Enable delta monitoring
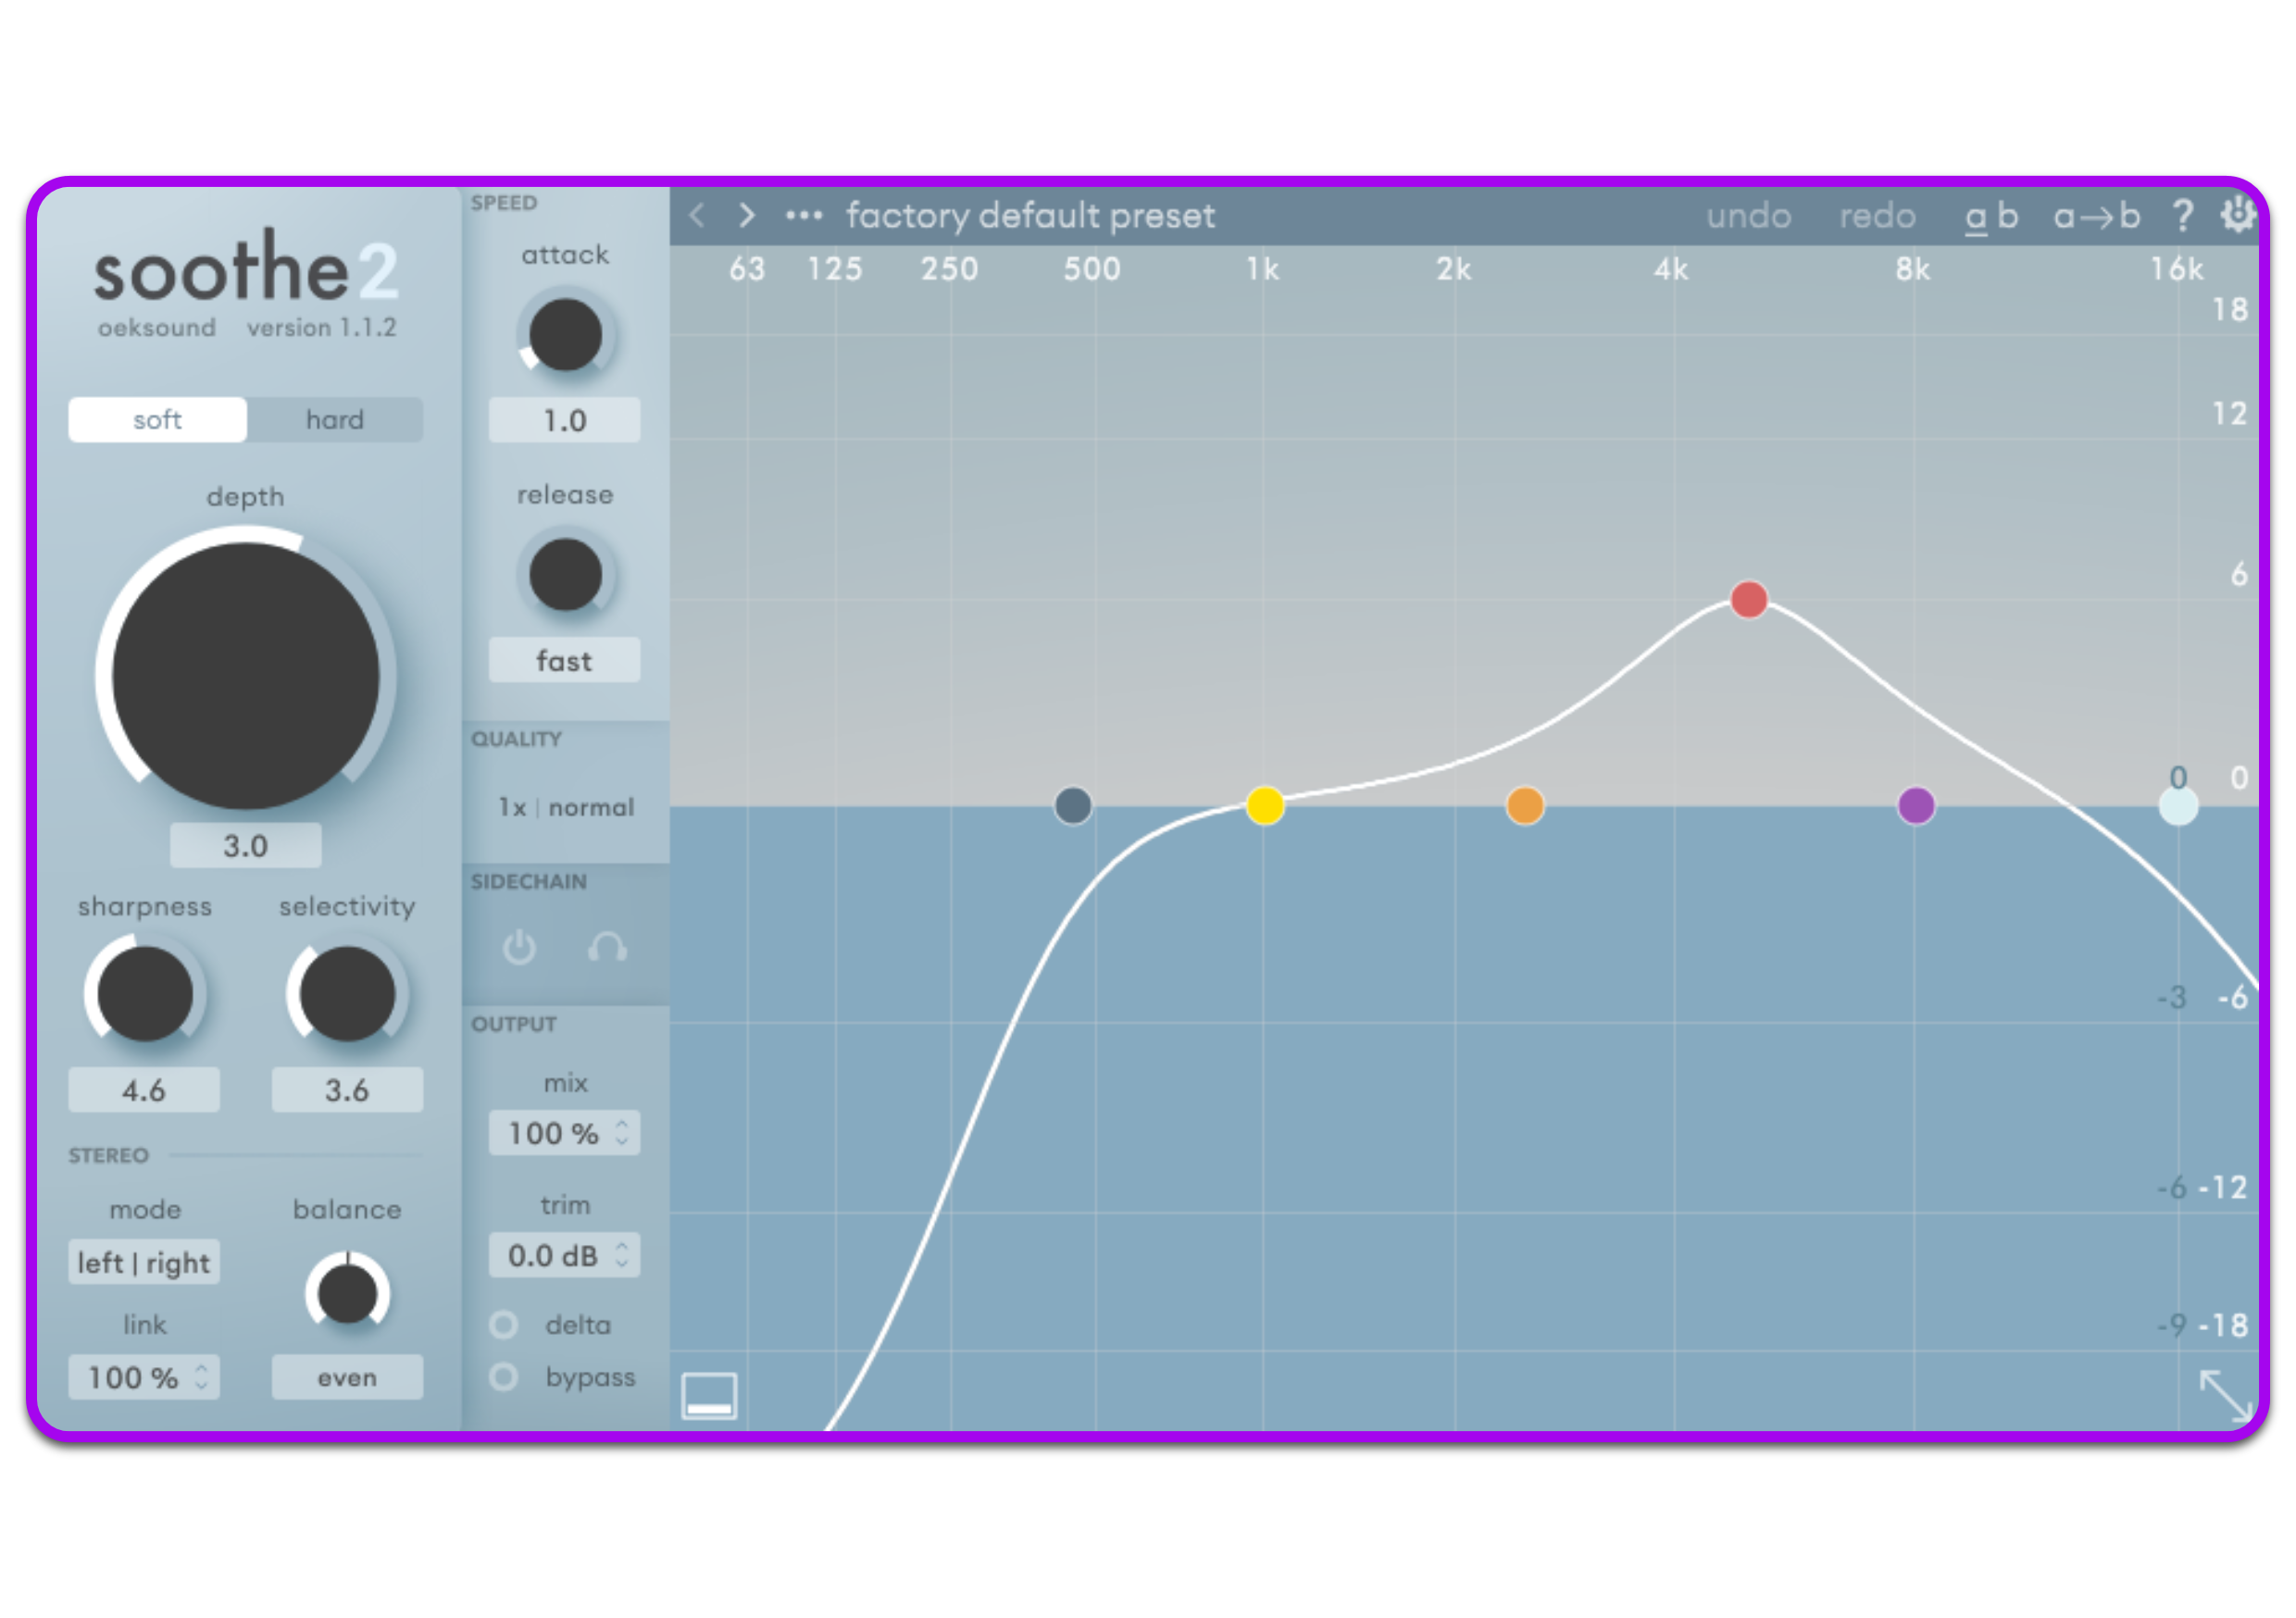This screenshot has width=2296, height=1618. click(504, 1324)
